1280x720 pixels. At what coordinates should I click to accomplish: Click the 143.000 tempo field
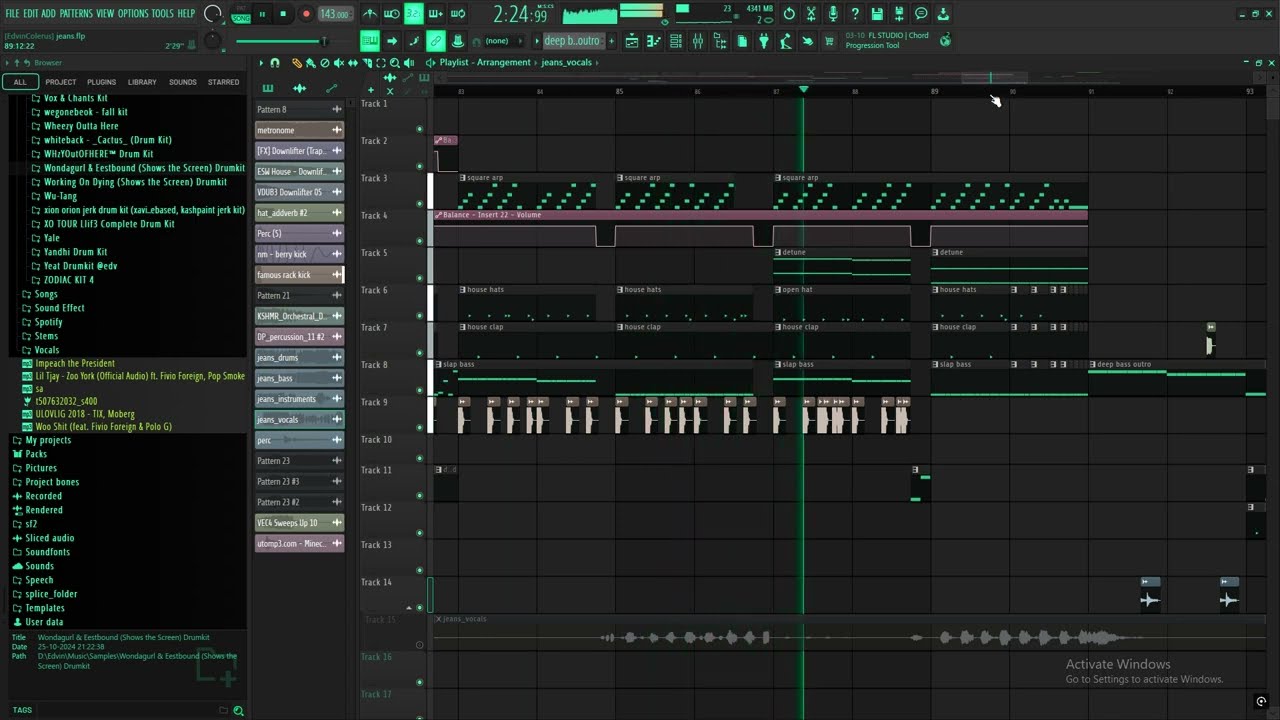pyautogui.click(x=335, y=14)
